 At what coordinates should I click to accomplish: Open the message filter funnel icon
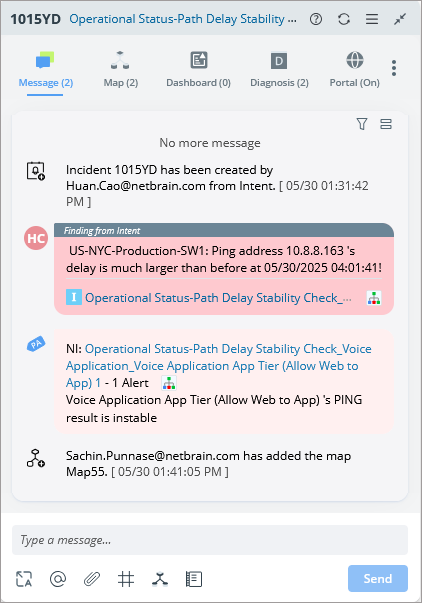[x=362, y=124]
